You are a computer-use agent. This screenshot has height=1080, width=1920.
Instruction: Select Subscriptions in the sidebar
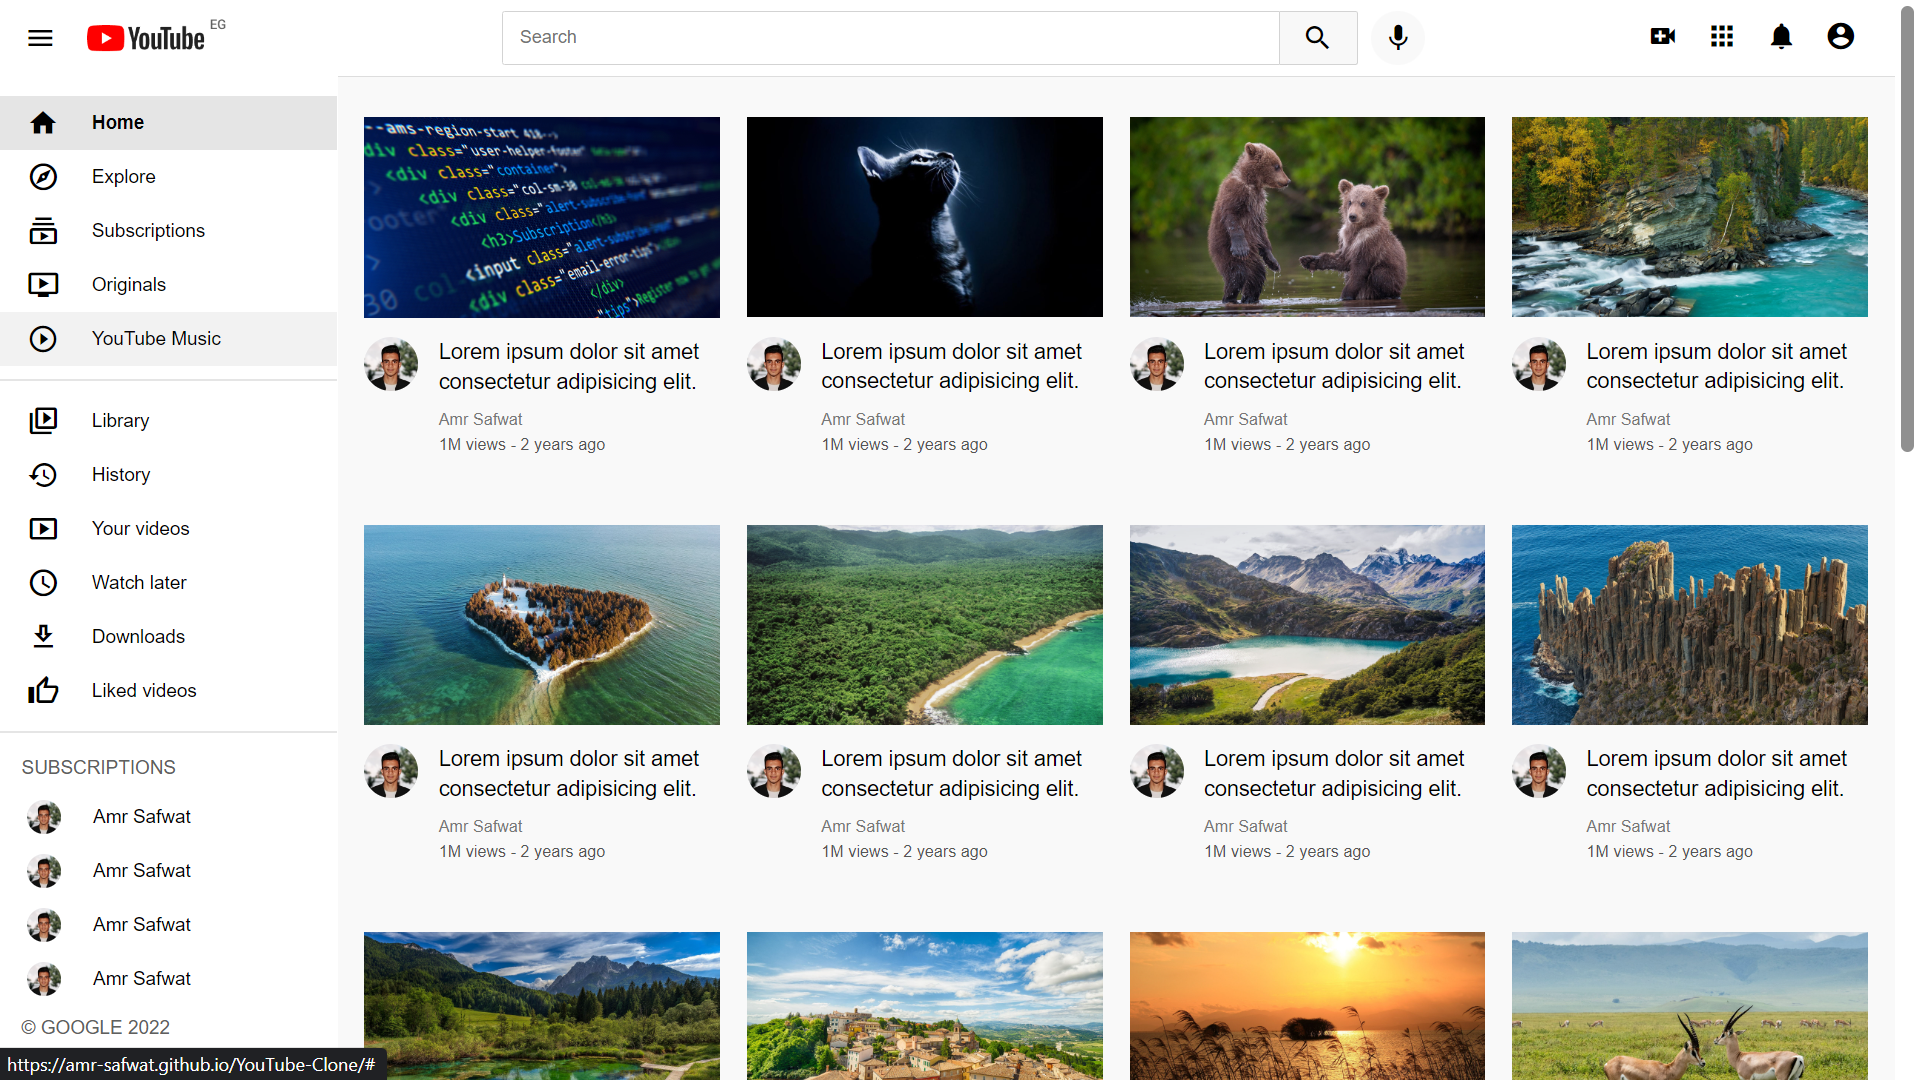coord(168,231)
